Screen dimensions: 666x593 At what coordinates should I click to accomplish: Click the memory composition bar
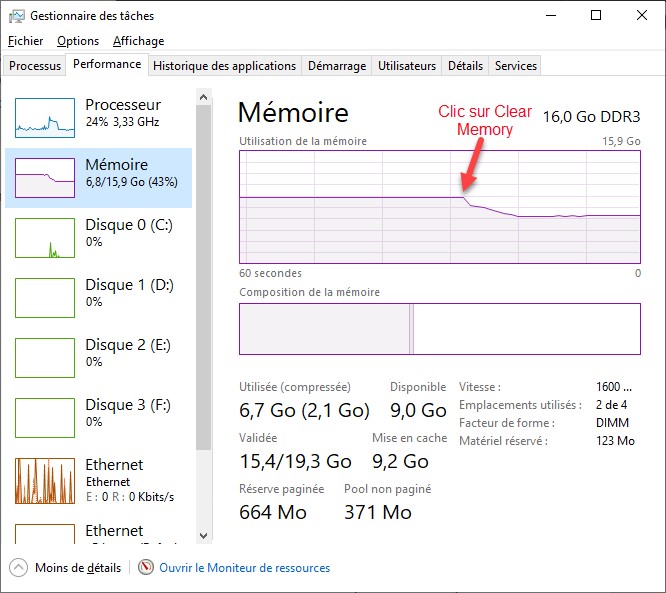click(439, 329)
